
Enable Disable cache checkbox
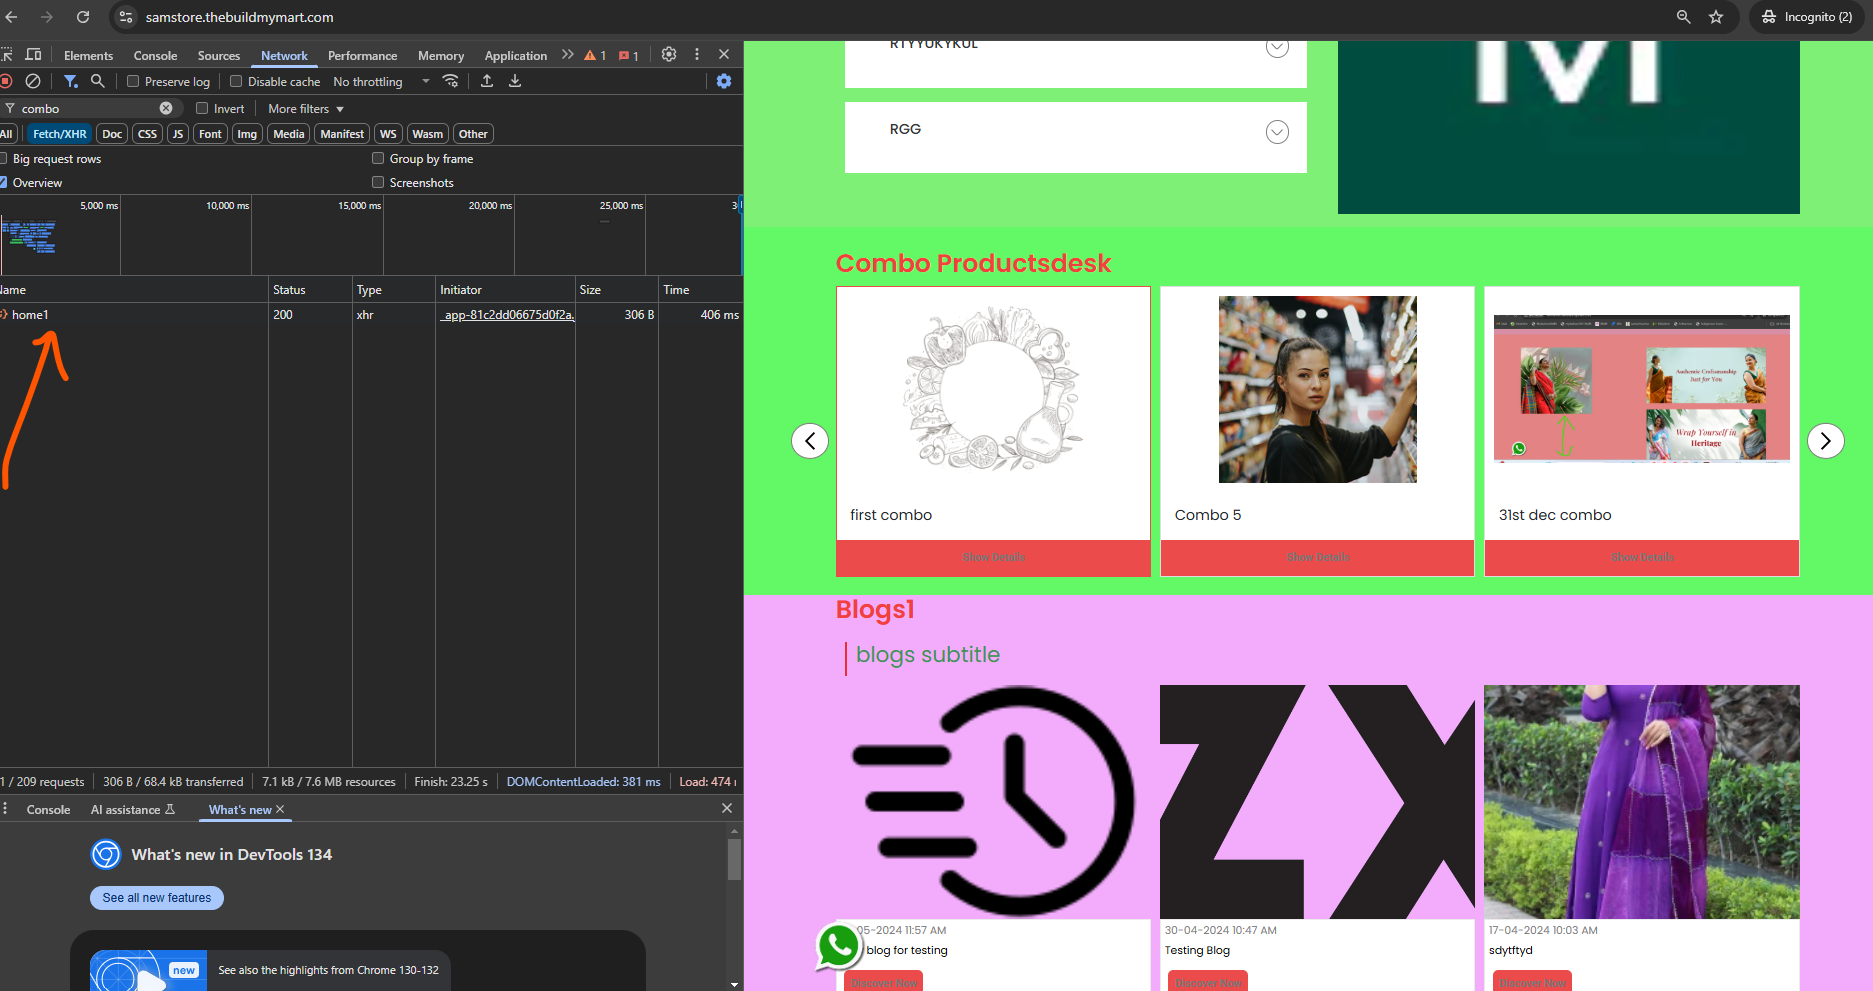click(x=236, y=81)
